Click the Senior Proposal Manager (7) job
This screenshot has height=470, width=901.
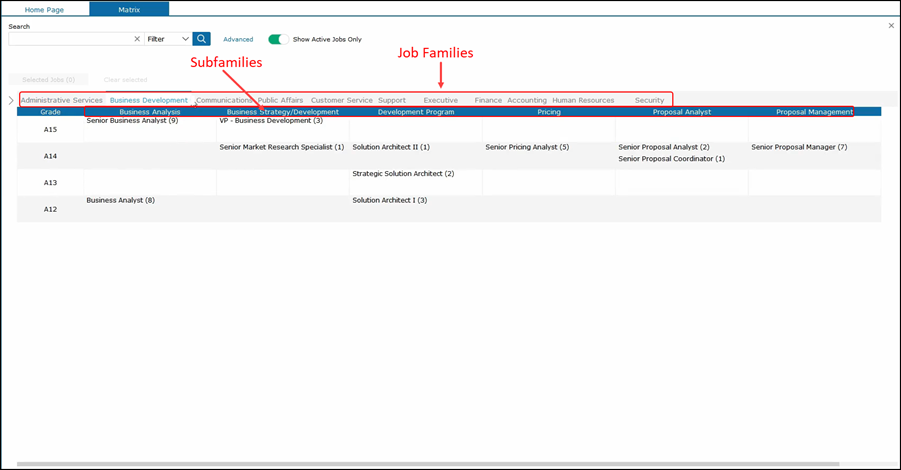pyautogui.click(x=799, y=147)
